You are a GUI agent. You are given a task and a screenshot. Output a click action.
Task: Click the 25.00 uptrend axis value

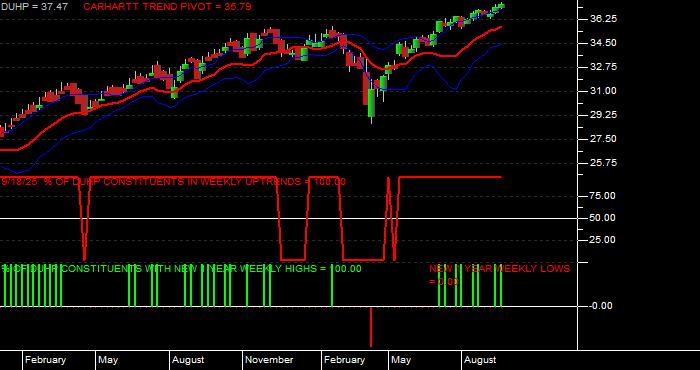[603, 240]
